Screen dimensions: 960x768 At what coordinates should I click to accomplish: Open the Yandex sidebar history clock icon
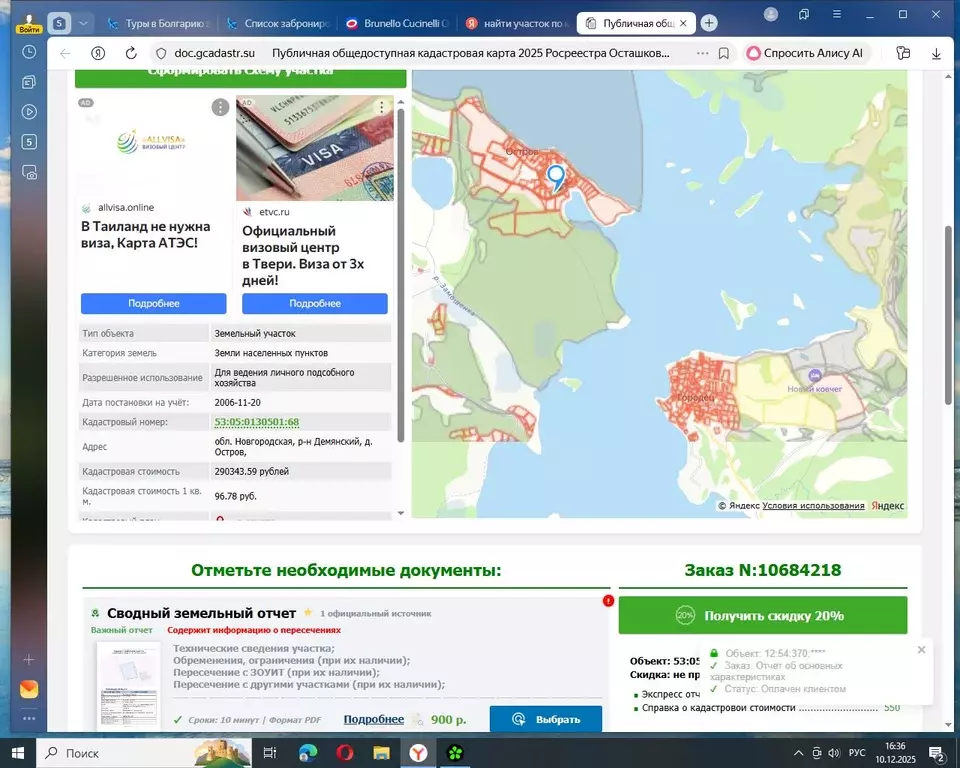tap(29, 51)
